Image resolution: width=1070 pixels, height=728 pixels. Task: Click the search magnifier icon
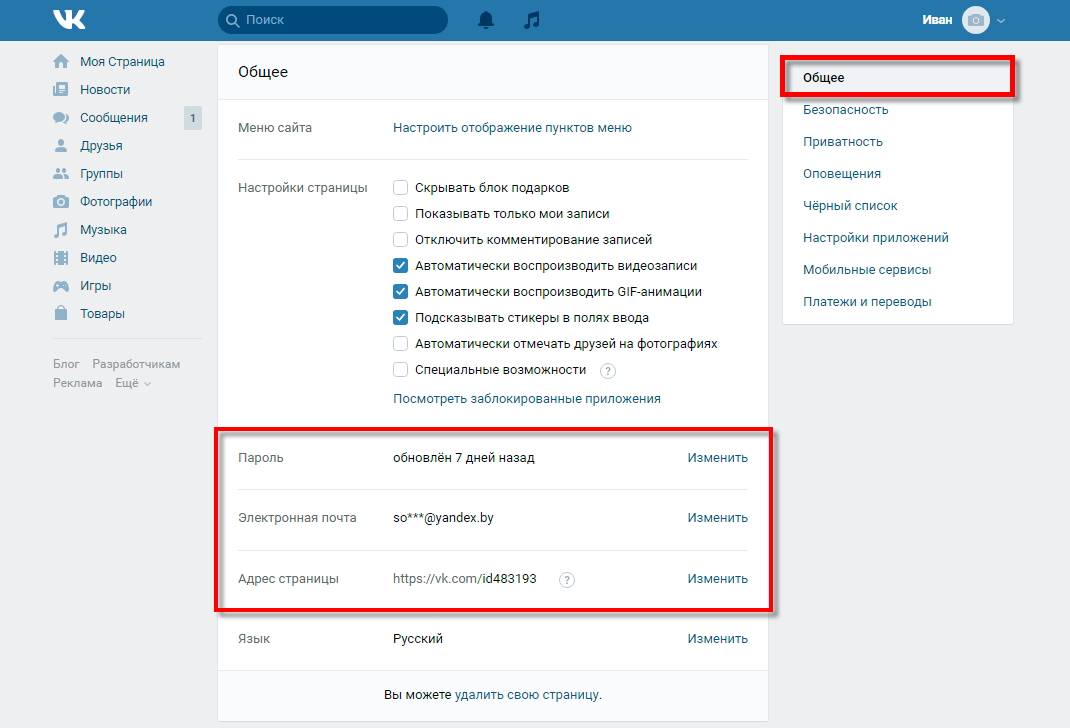[233, 20]
